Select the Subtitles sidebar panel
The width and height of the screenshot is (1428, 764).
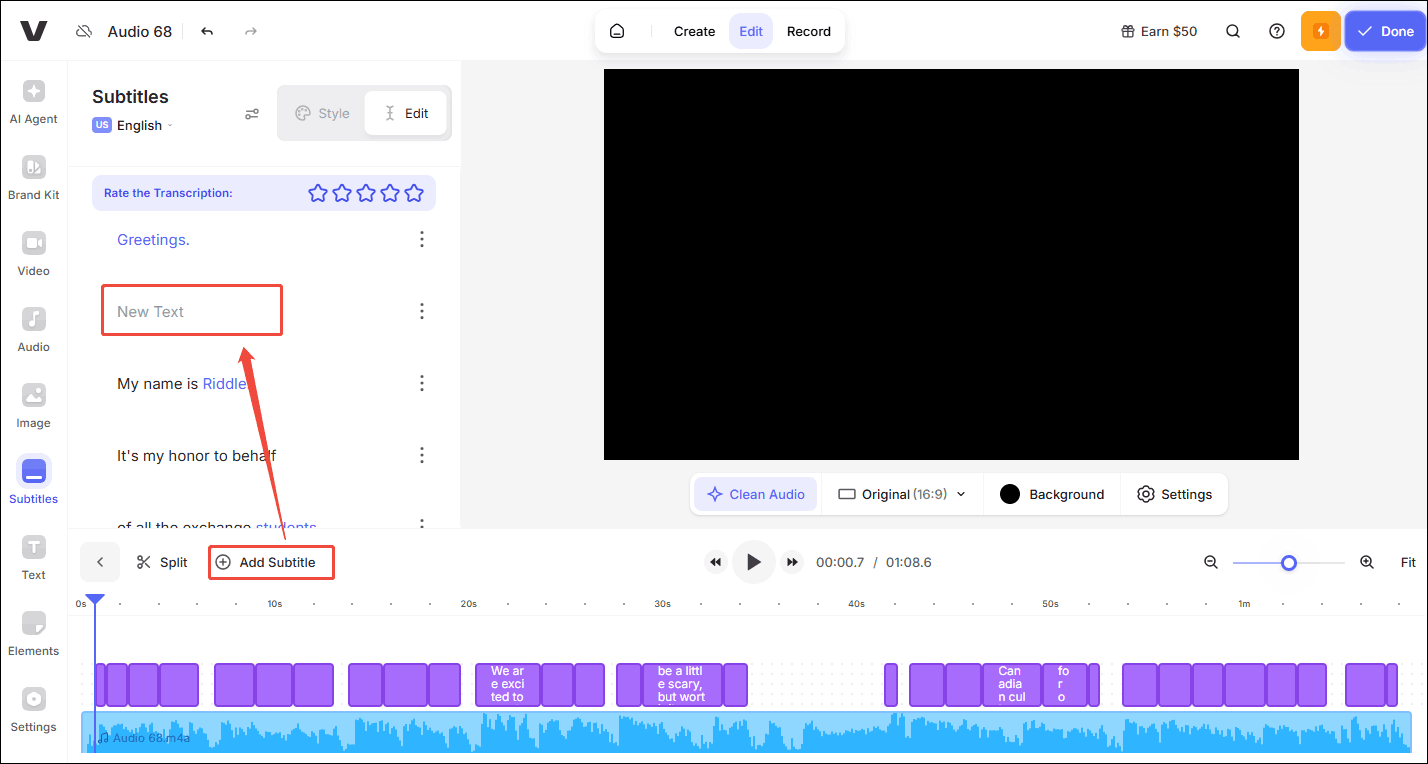[x=34, y=482]
